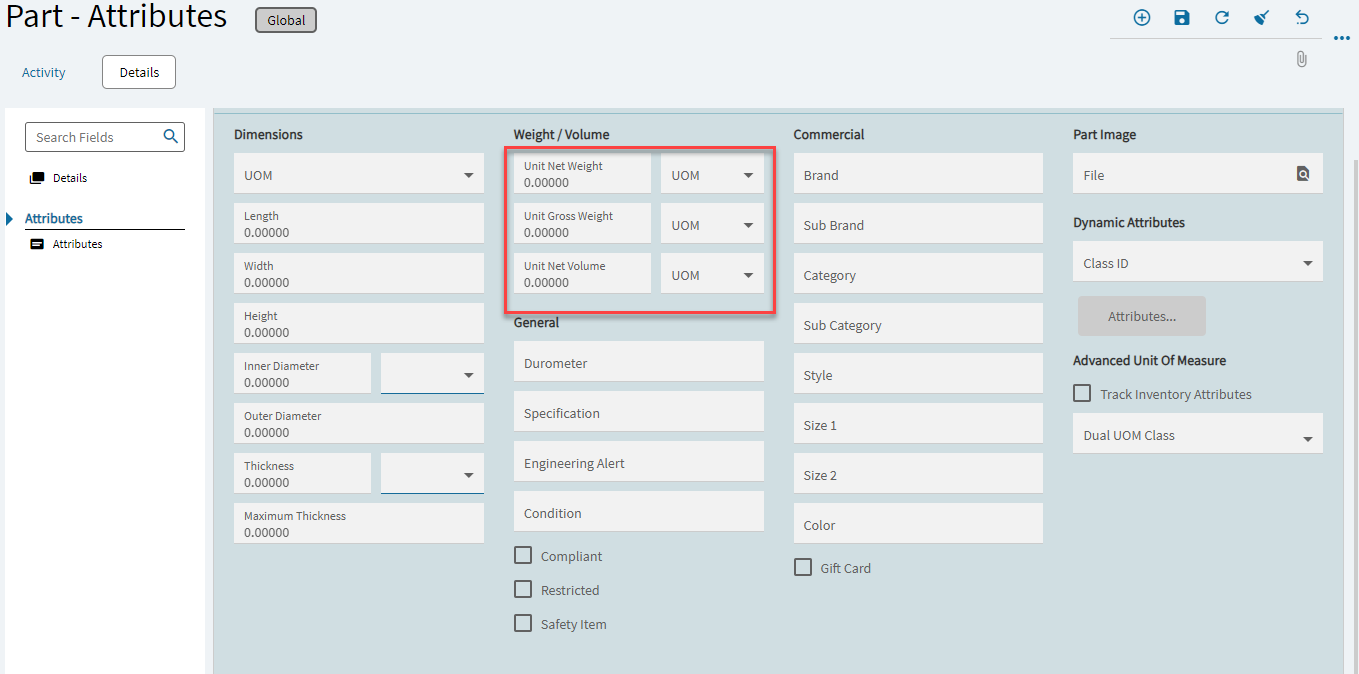Click the clear broom icon
The width and height of the screenshot is (1359, 674).
pos(1262,18)
